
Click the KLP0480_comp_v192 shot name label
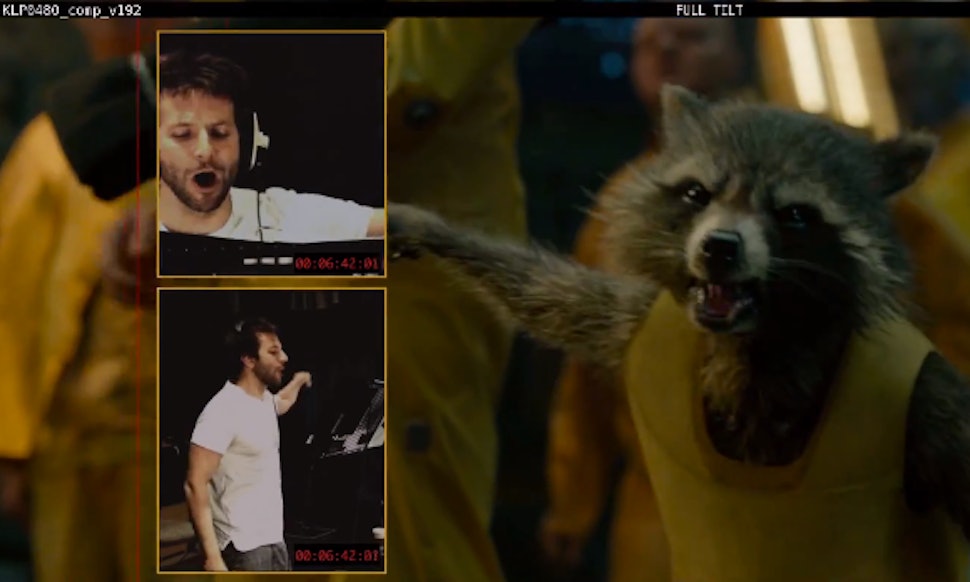tap(72, 11)
